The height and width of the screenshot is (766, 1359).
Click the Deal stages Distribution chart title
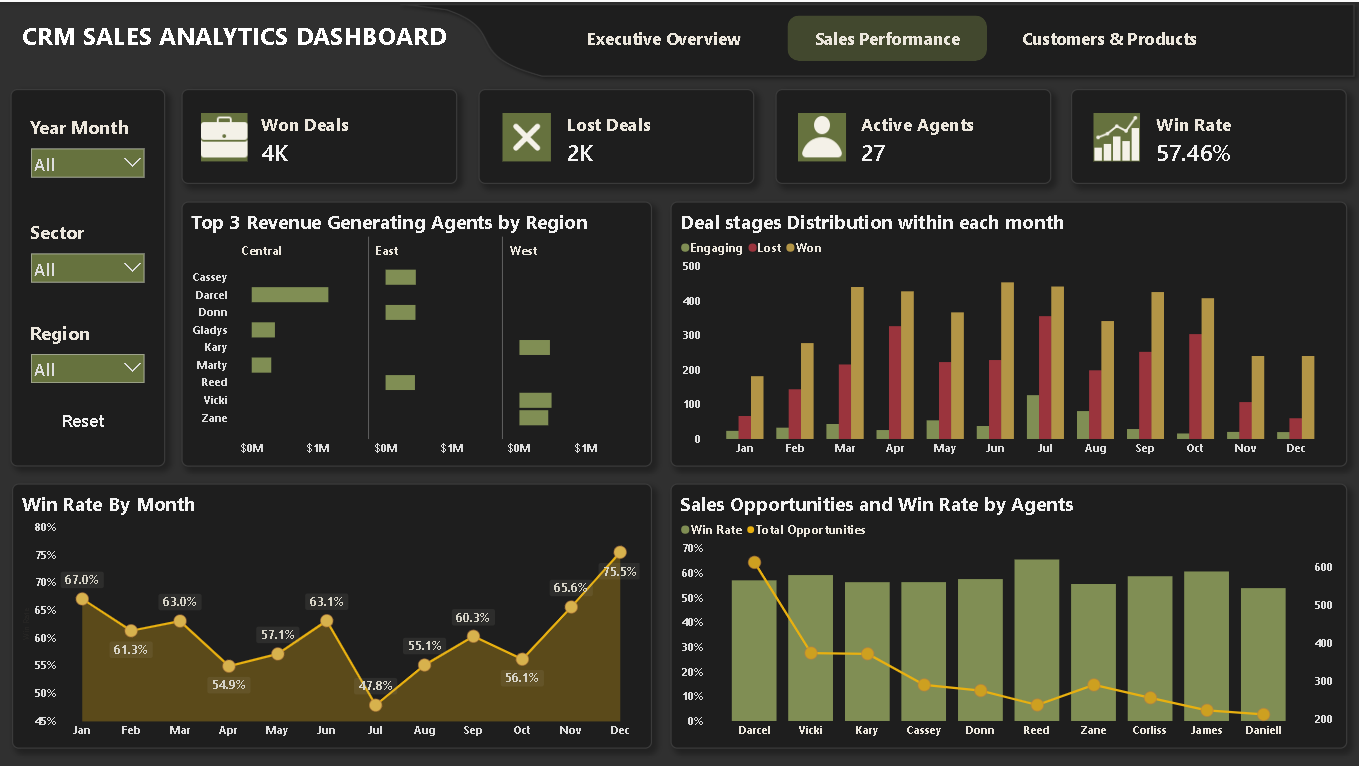(x=872, y=223)
